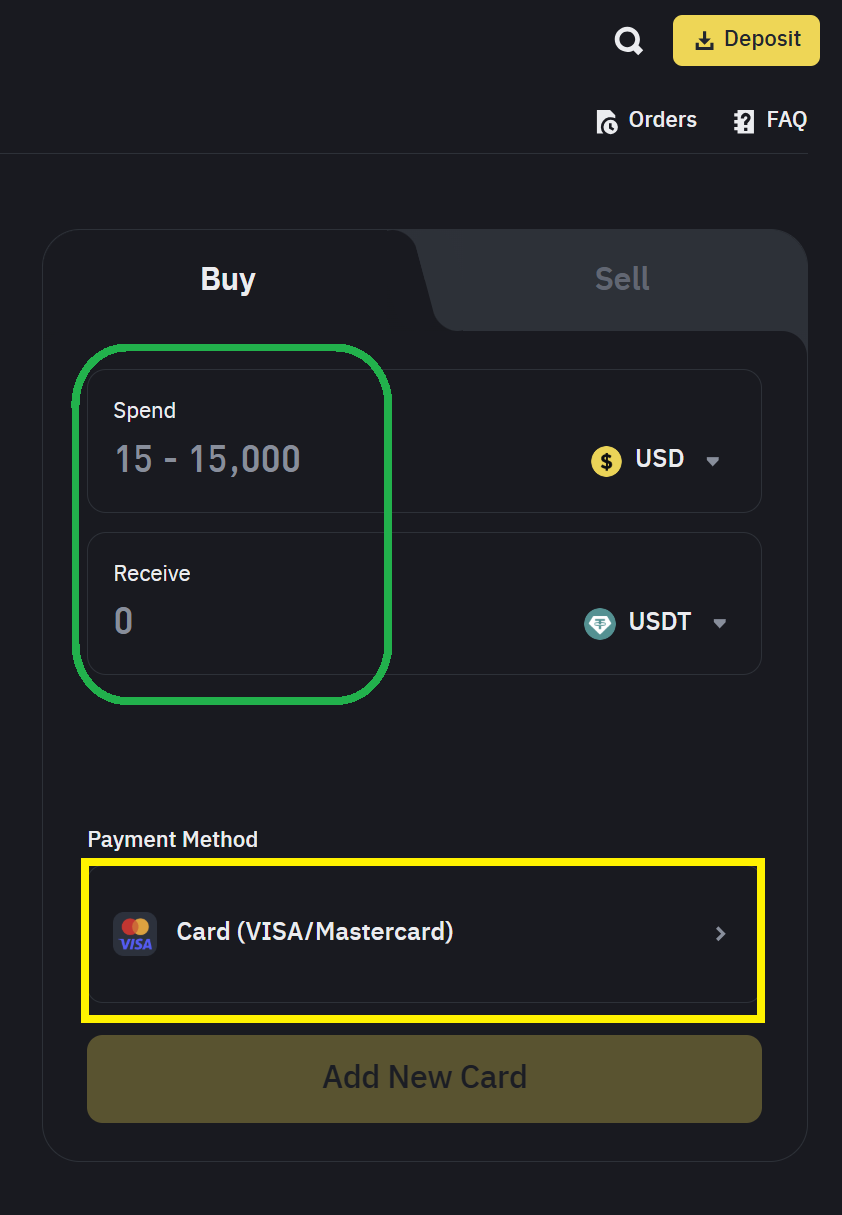Click the search magnifier icon
842x1215 pixels.
[x=628, y=41]
